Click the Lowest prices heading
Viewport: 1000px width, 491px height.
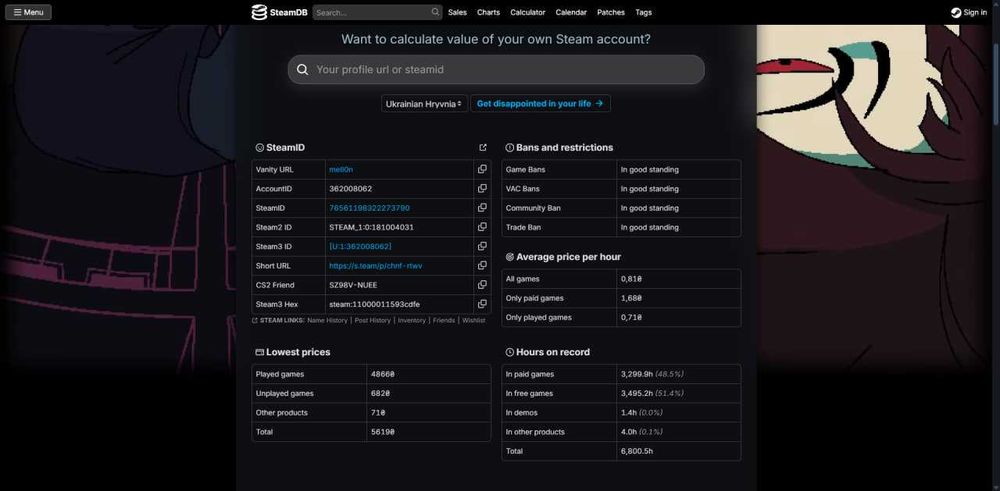[298, 352]
